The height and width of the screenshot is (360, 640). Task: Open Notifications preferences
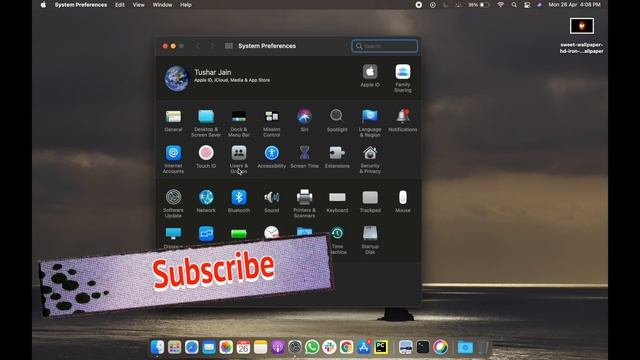pyautogui.click(x=403, y=116)
